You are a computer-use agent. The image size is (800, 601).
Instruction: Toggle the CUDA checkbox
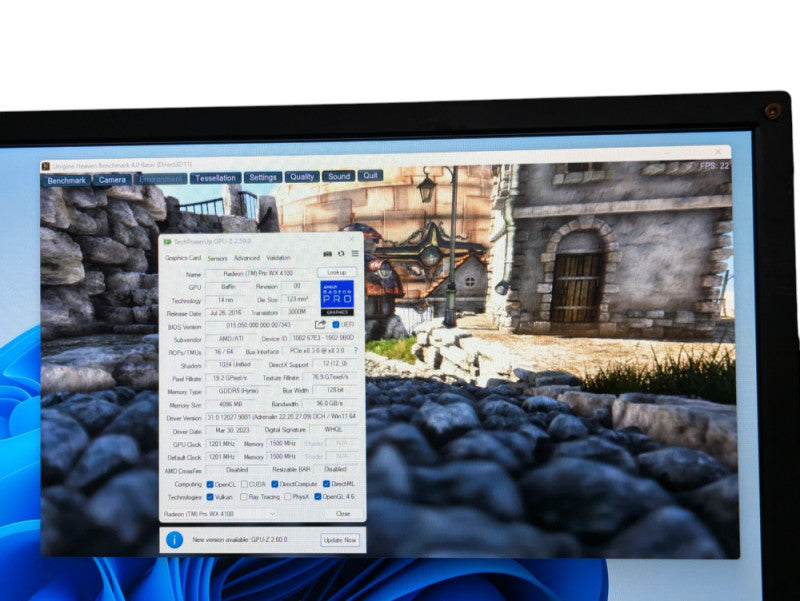click(244, 484)
